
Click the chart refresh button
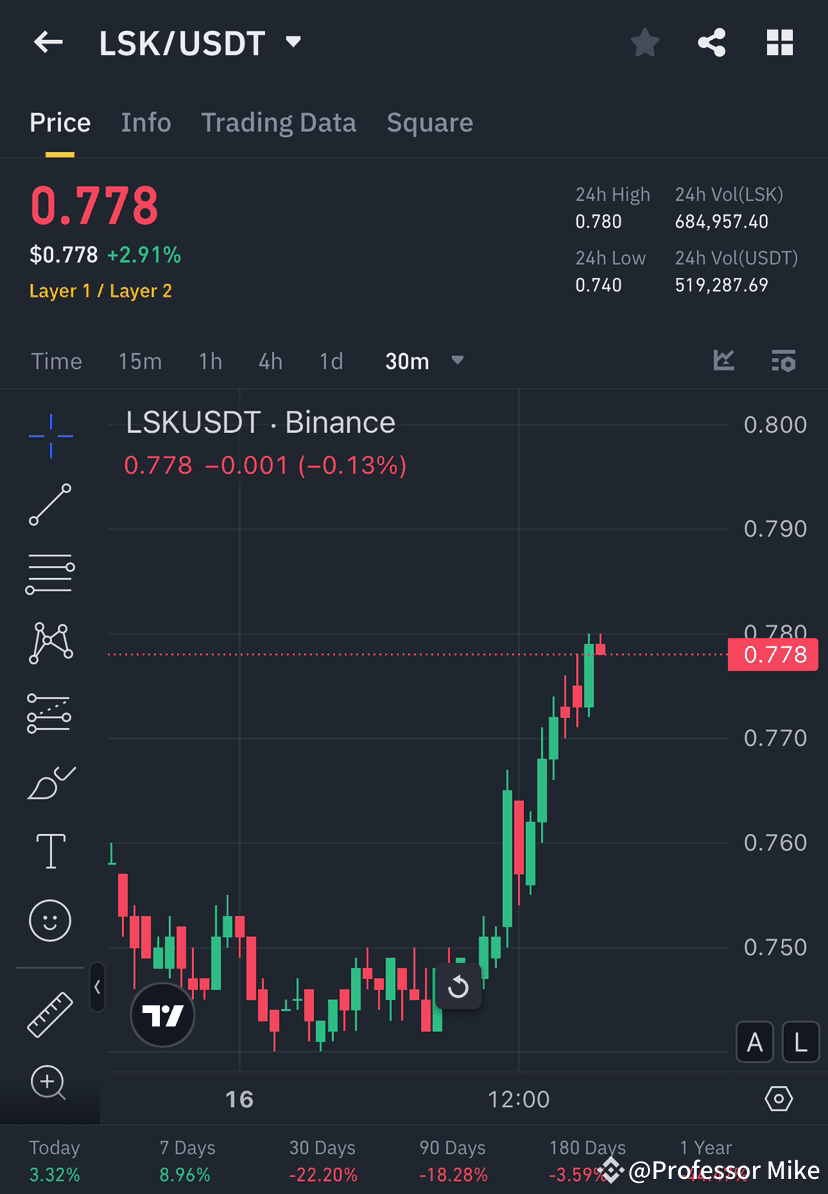coord(459,988)
